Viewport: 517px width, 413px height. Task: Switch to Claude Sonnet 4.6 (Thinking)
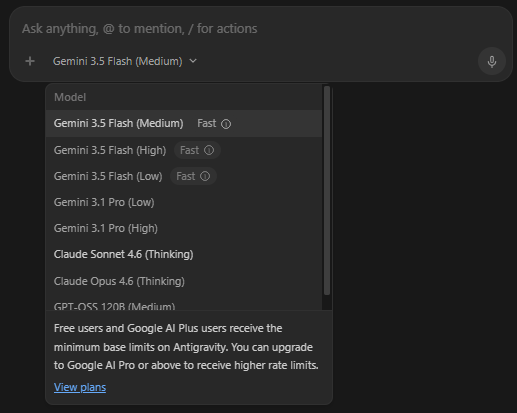[184, 254]
